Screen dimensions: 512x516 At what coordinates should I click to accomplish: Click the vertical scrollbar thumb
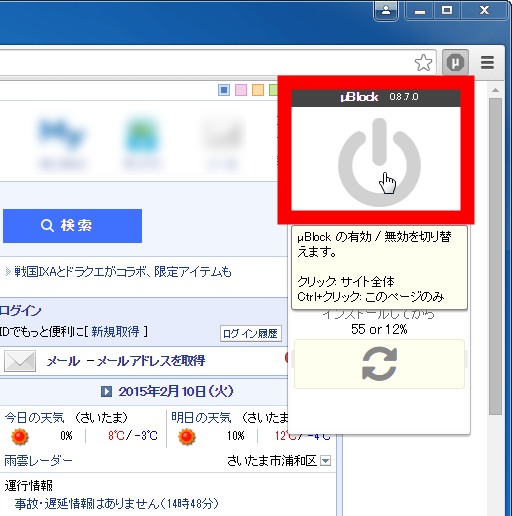tap(495, 257)
